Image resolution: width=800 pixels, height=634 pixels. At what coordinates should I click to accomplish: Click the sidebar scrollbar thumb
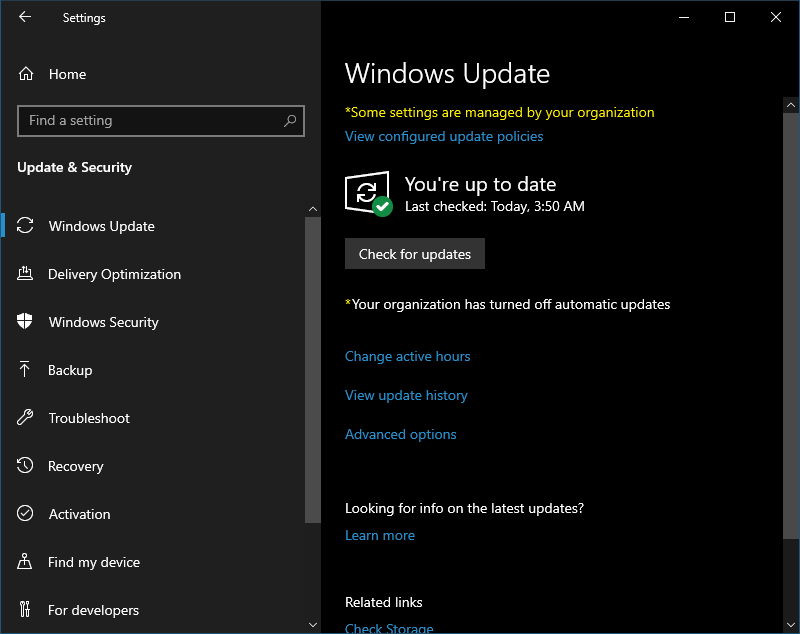(313, 370)
